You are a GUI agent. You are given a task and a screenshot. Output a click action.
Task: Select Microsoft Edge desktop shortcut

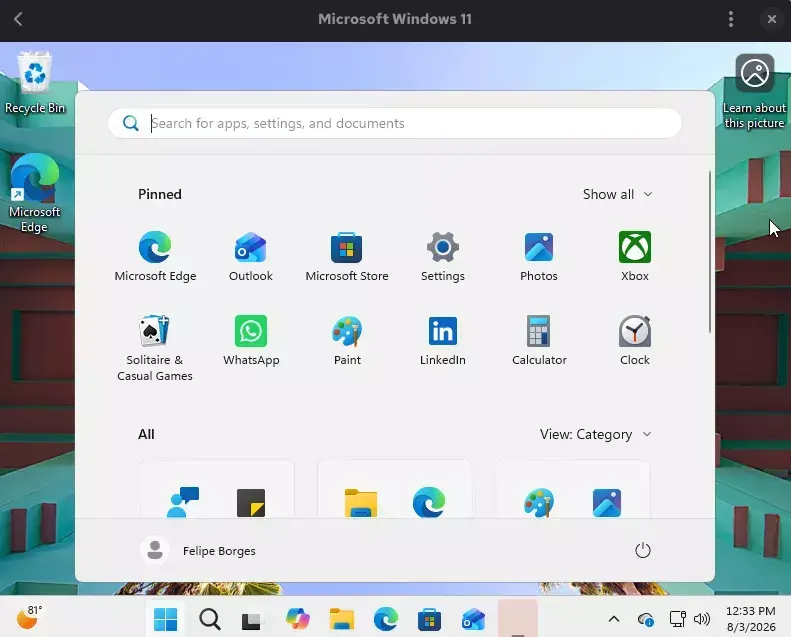(34, 193)
